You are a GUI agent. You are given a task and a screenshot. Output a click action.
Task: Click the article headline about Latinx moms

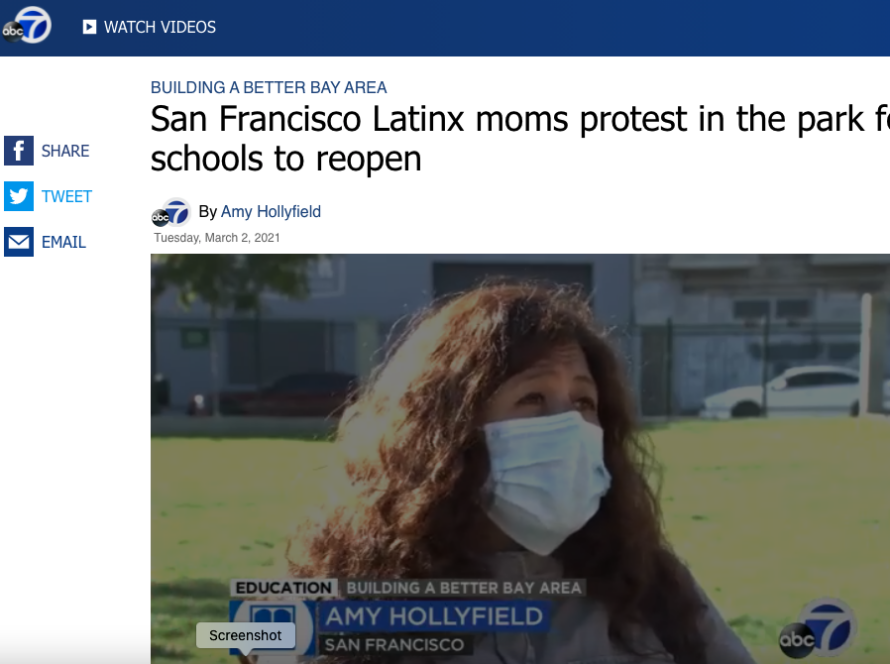[x=519, y=138]
